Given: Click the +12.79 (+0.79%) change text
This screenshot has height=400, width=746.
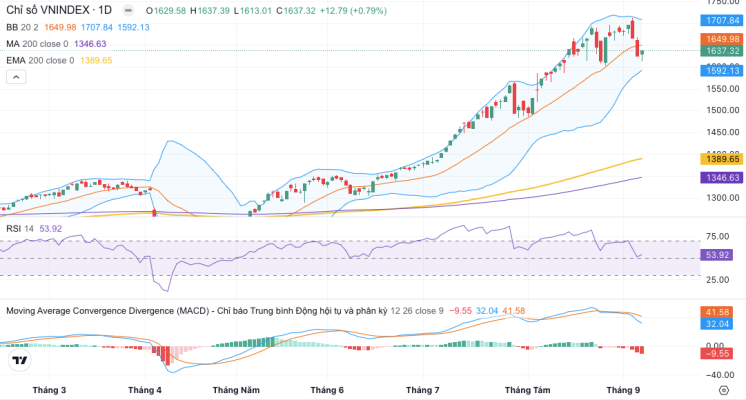Looking at the screenshot, I should coord(353,10).
